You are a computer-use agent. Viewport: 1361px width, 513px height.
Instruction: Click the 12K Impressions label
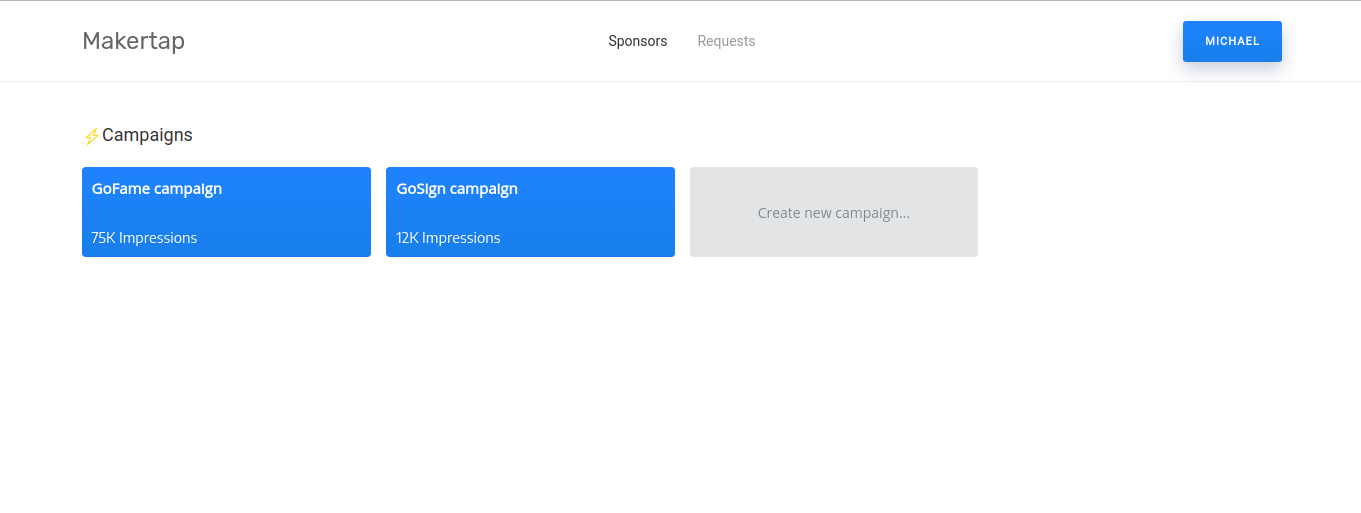coord(448,238)
